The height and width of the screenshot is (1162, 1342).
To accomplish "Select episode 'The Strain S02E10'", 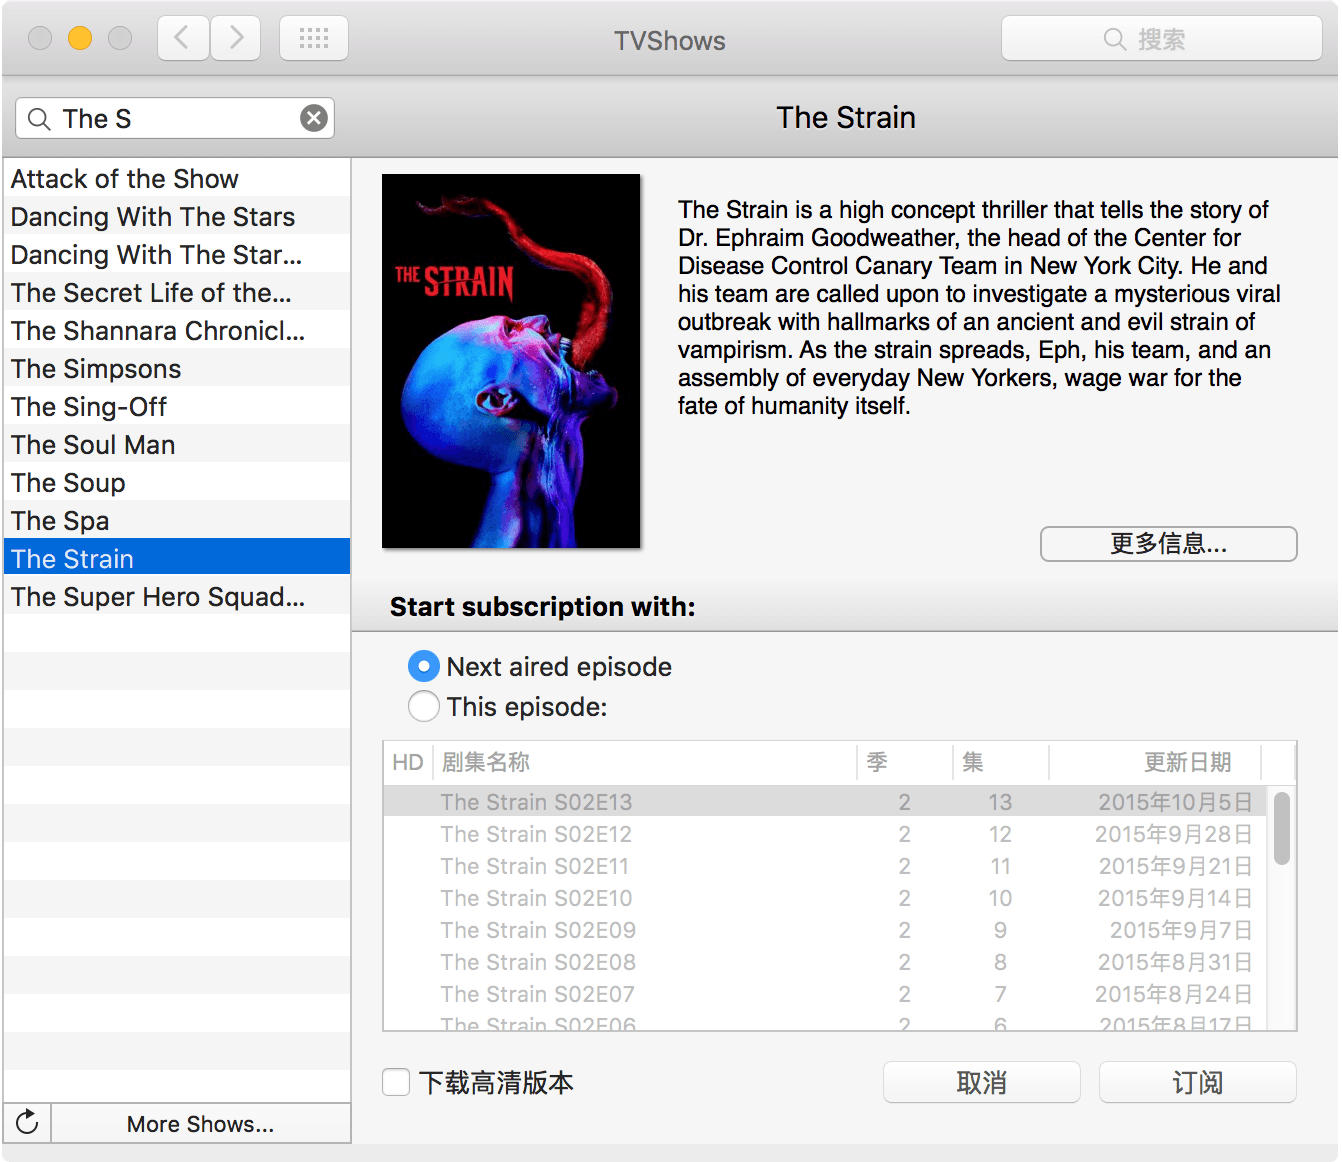I will pos(826,898).
